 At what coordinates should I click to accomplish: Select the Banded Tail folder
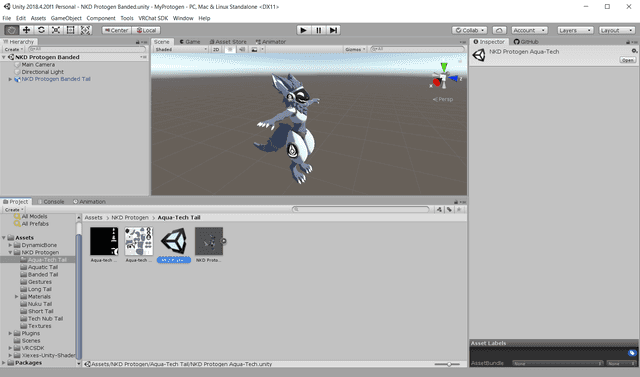[43, 275]
